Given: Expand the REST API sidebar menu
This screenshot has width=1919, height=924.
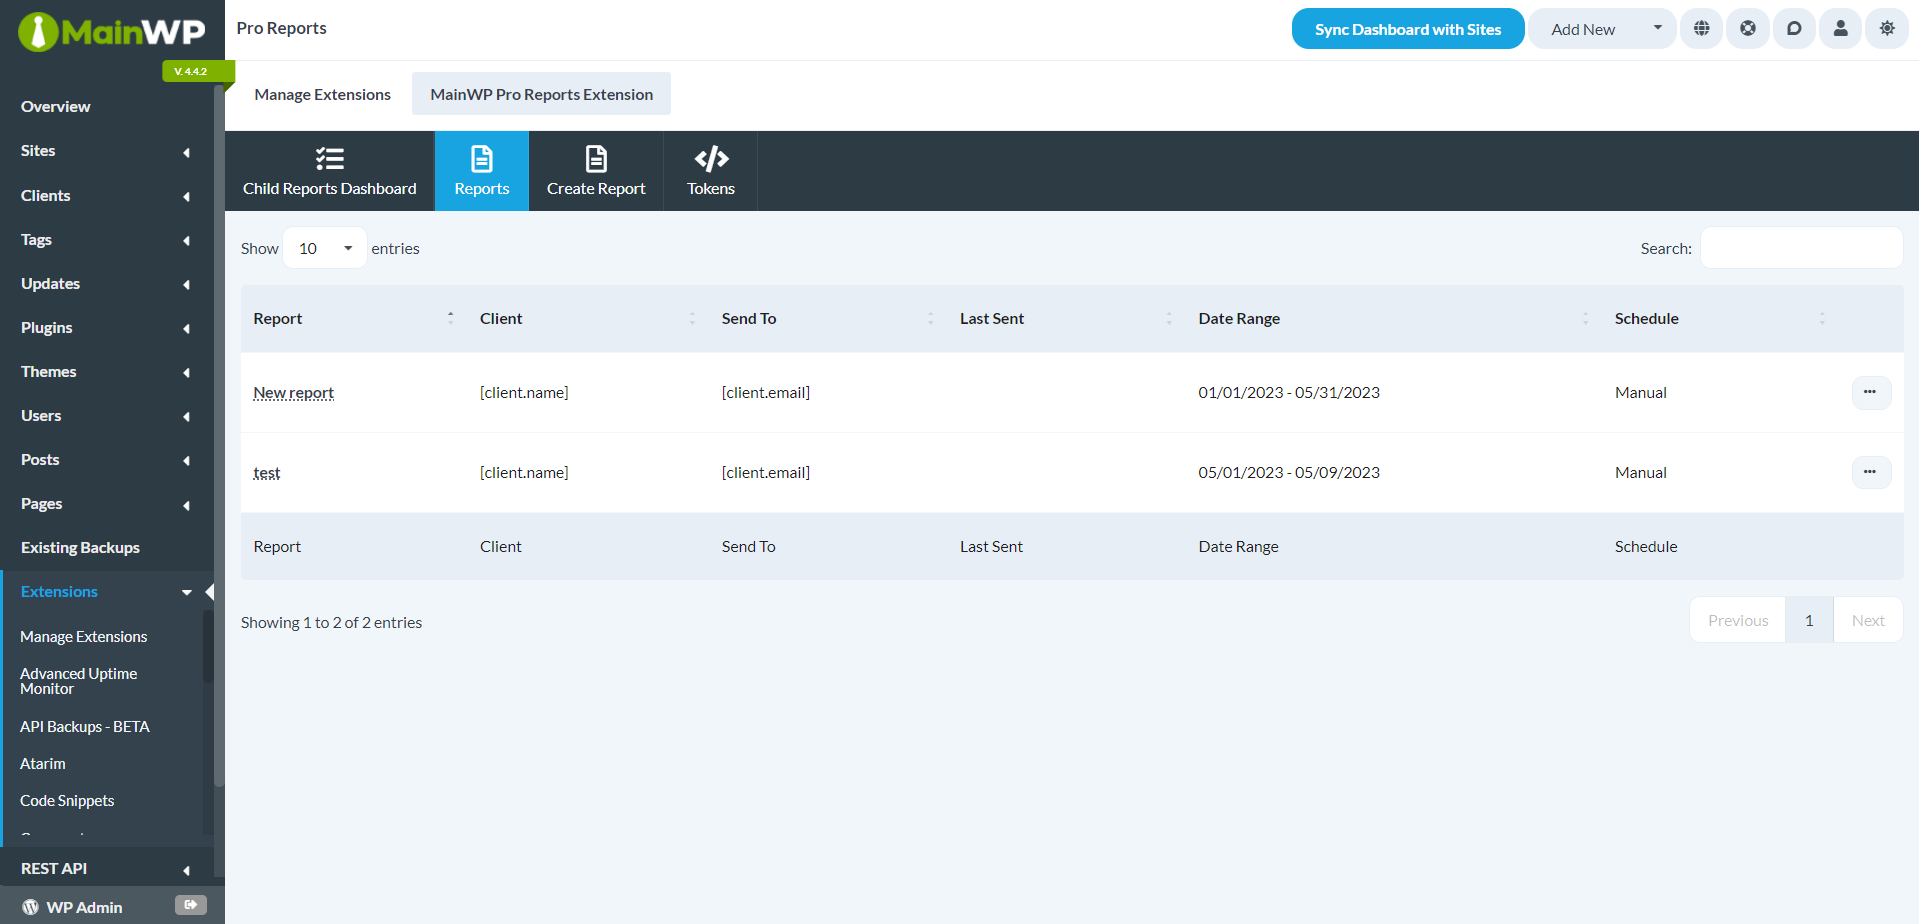Looking at the screenshot, I should pos(106,868).
